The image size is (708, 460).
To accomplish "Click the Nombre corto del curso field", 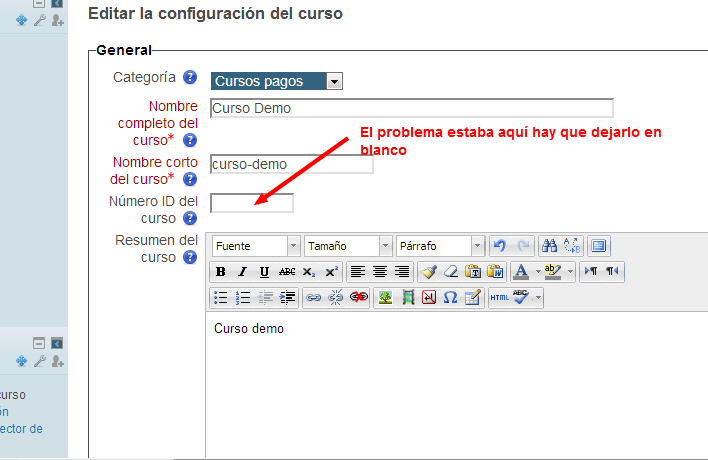I will tap(291, 164).
